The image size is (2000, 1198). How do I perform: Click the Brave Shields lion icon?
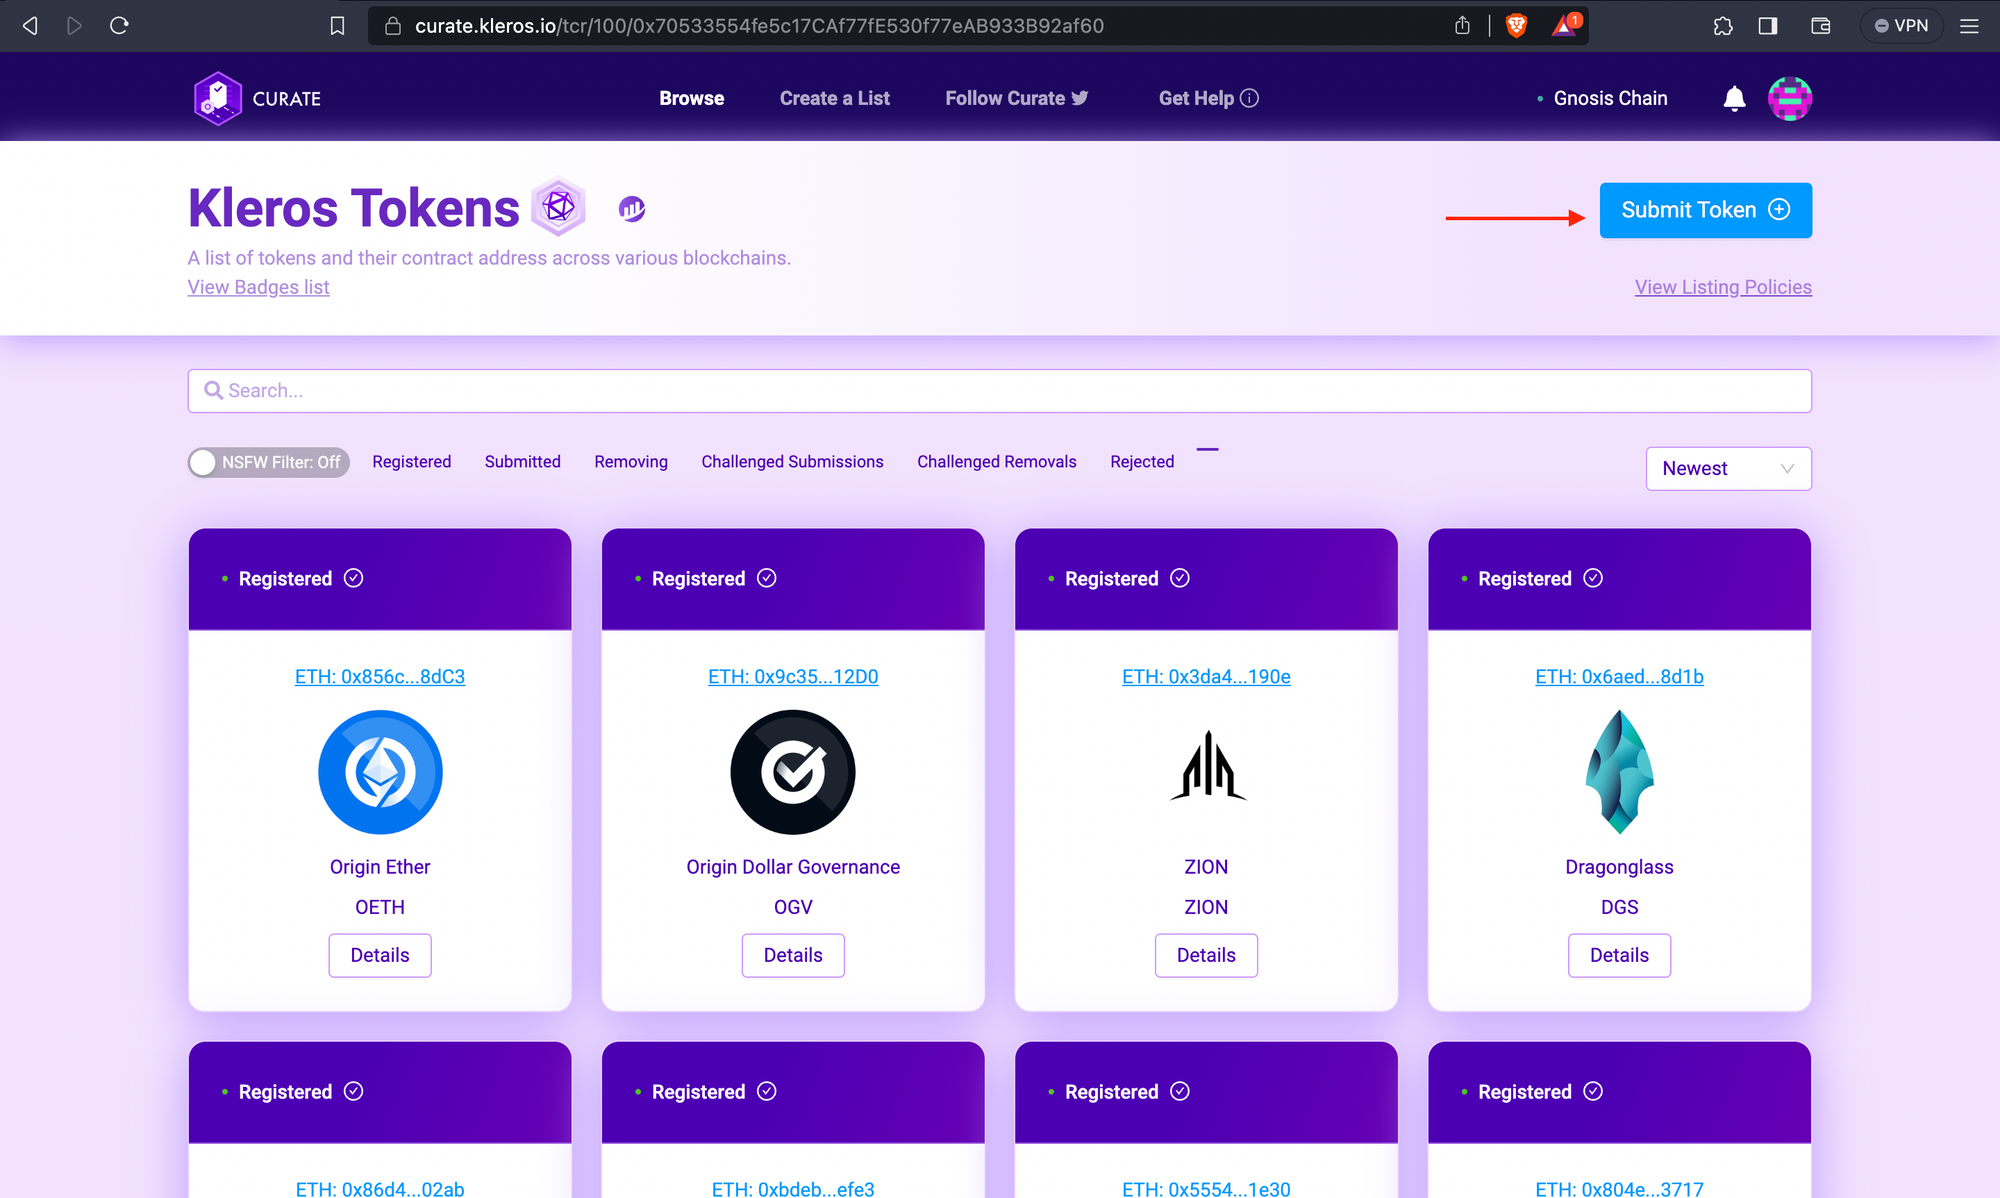1516,26
